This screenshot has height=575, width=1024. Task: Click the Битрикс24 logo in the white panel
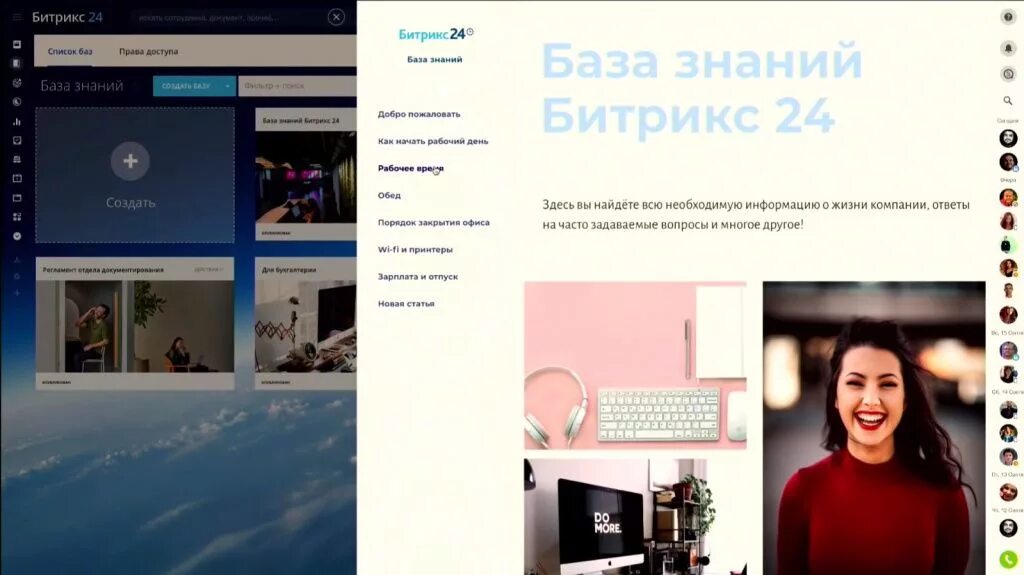(436, 34)
